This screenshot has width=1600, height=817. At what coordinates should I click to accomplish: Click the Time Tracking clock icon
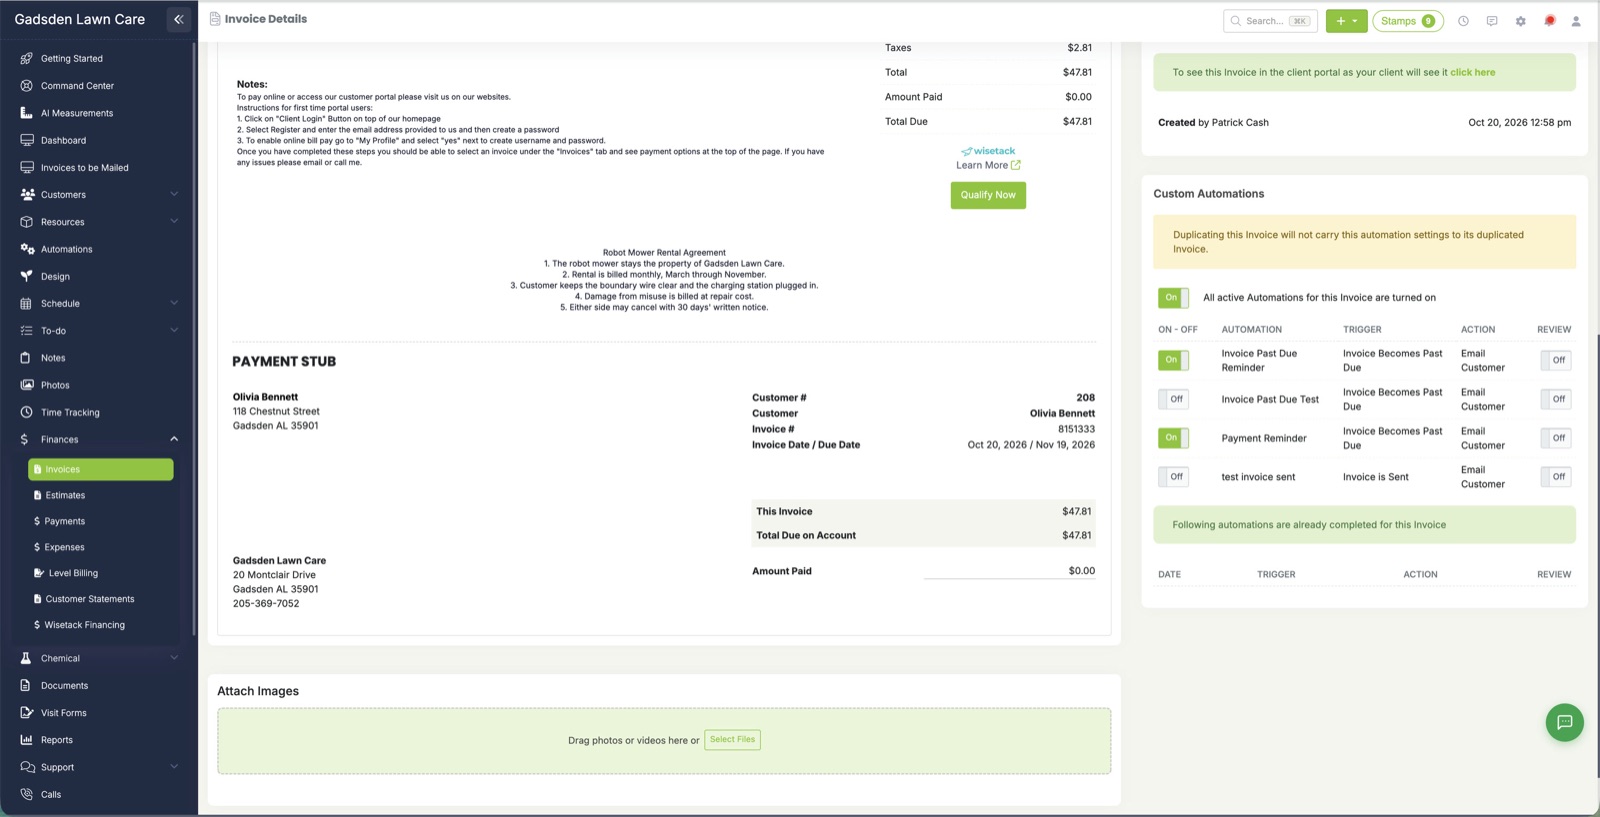[27, 412]
